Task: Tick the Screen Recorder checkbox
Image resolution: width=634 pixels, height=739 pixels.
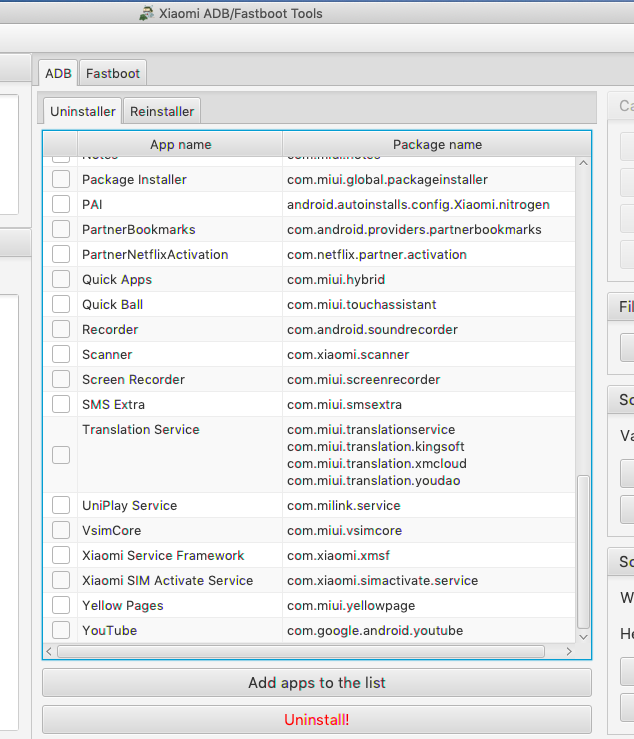Action: (61, 379)
